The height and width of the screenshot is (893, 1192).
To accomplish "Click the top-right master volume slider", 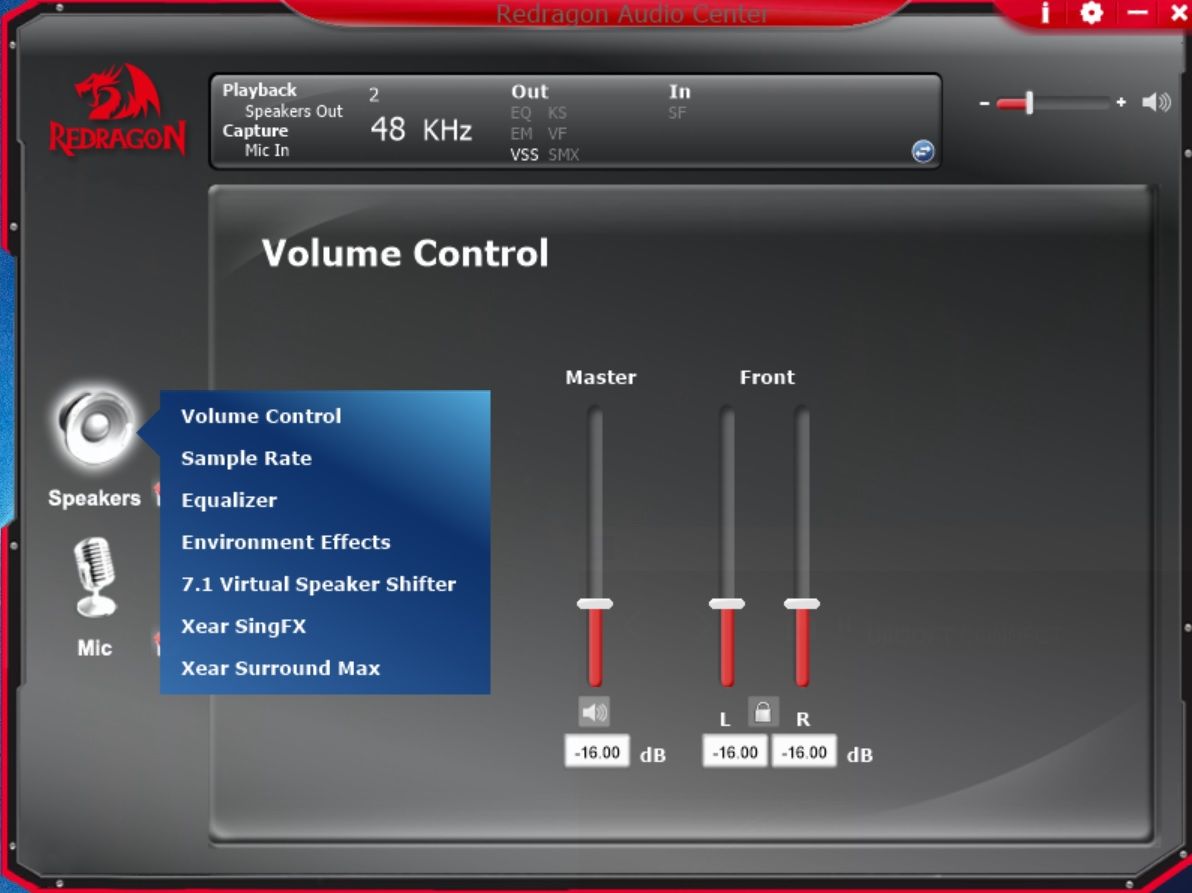I will click(x=1052, y=103).
